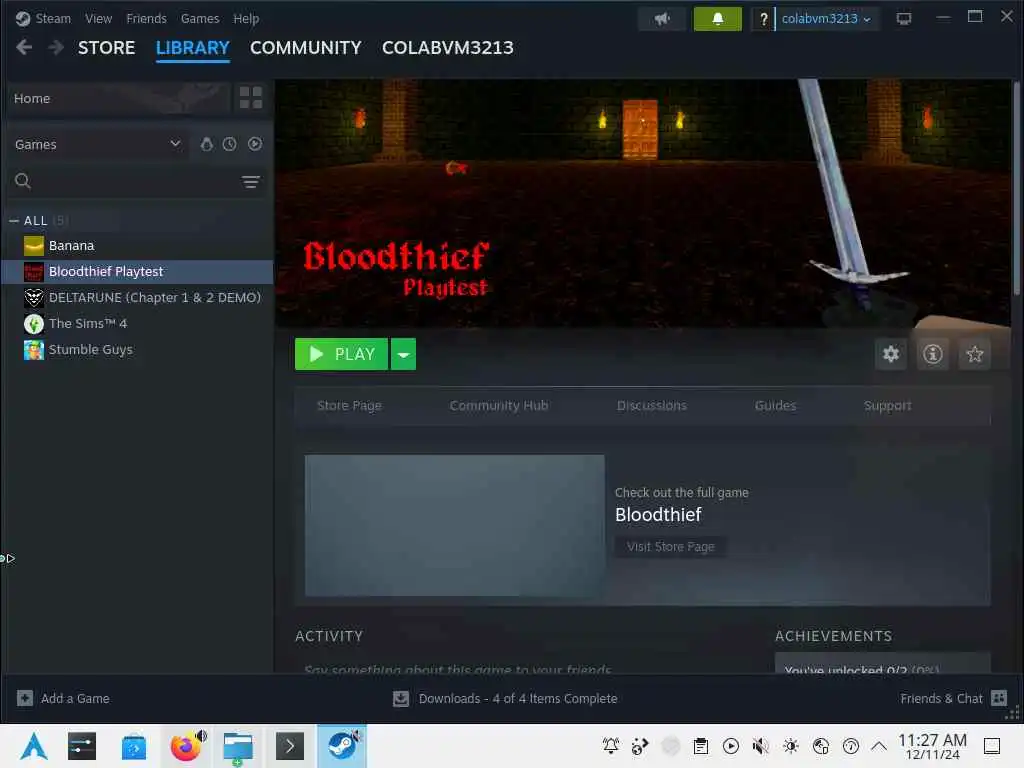Open the COLABVM3213 profile section
Viewport: 1024px width, 768px height.
(448, 48)
